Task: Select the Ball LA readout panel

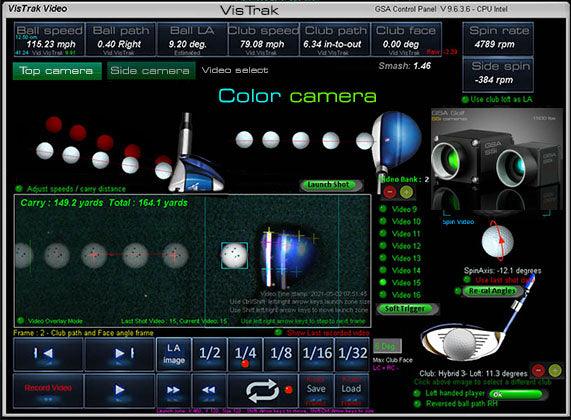Action: (x=192, y=39)
